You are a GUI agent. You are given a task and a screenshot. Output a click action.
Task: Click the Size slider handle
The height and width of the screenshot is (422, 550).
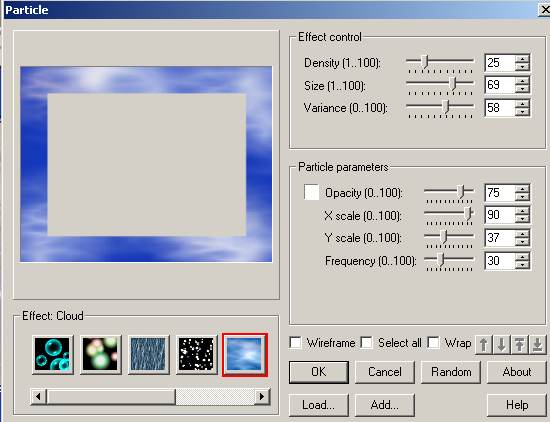(x=453, y=83)
